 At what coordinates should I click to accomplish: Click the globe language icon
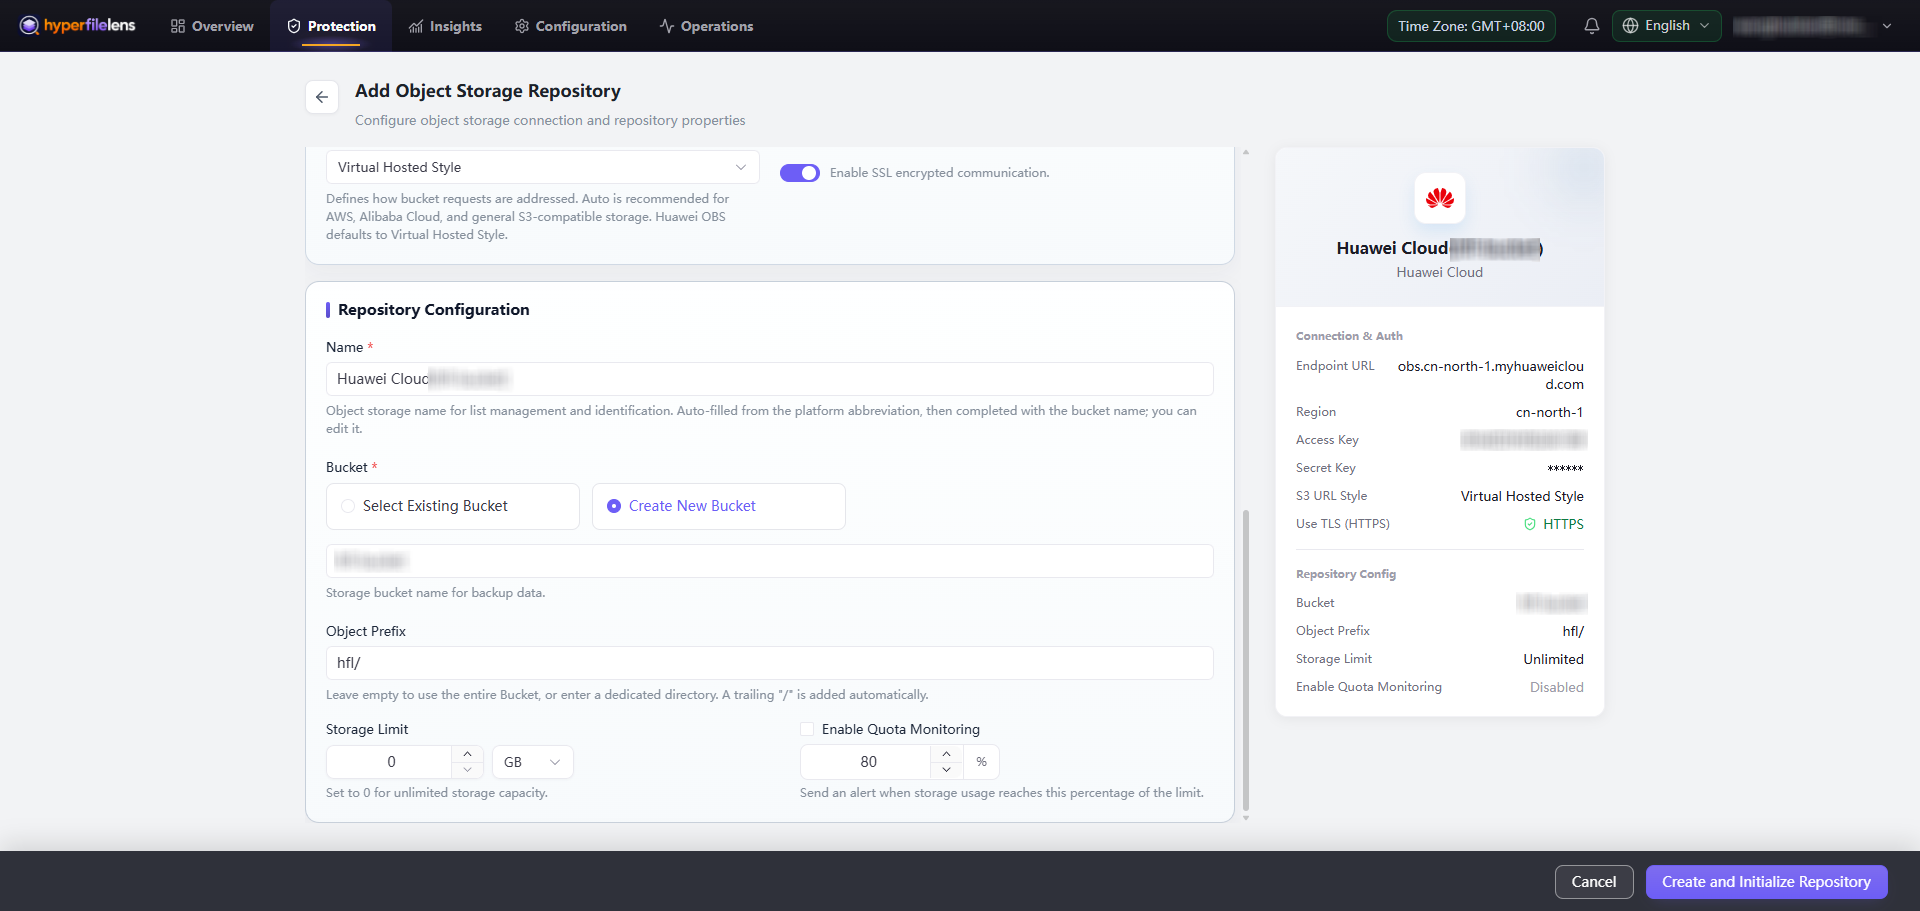pos(1631,26)
